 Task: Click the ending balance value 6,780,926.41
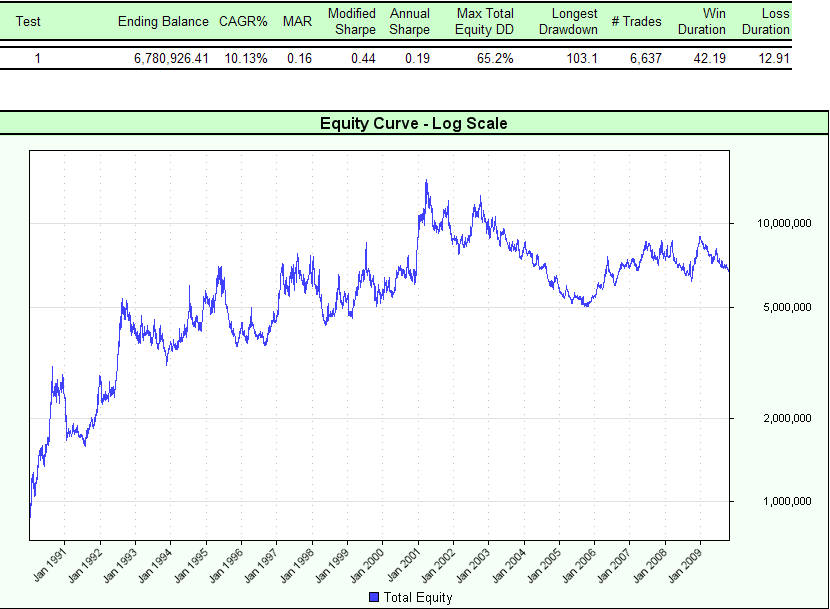pos(171,58)
